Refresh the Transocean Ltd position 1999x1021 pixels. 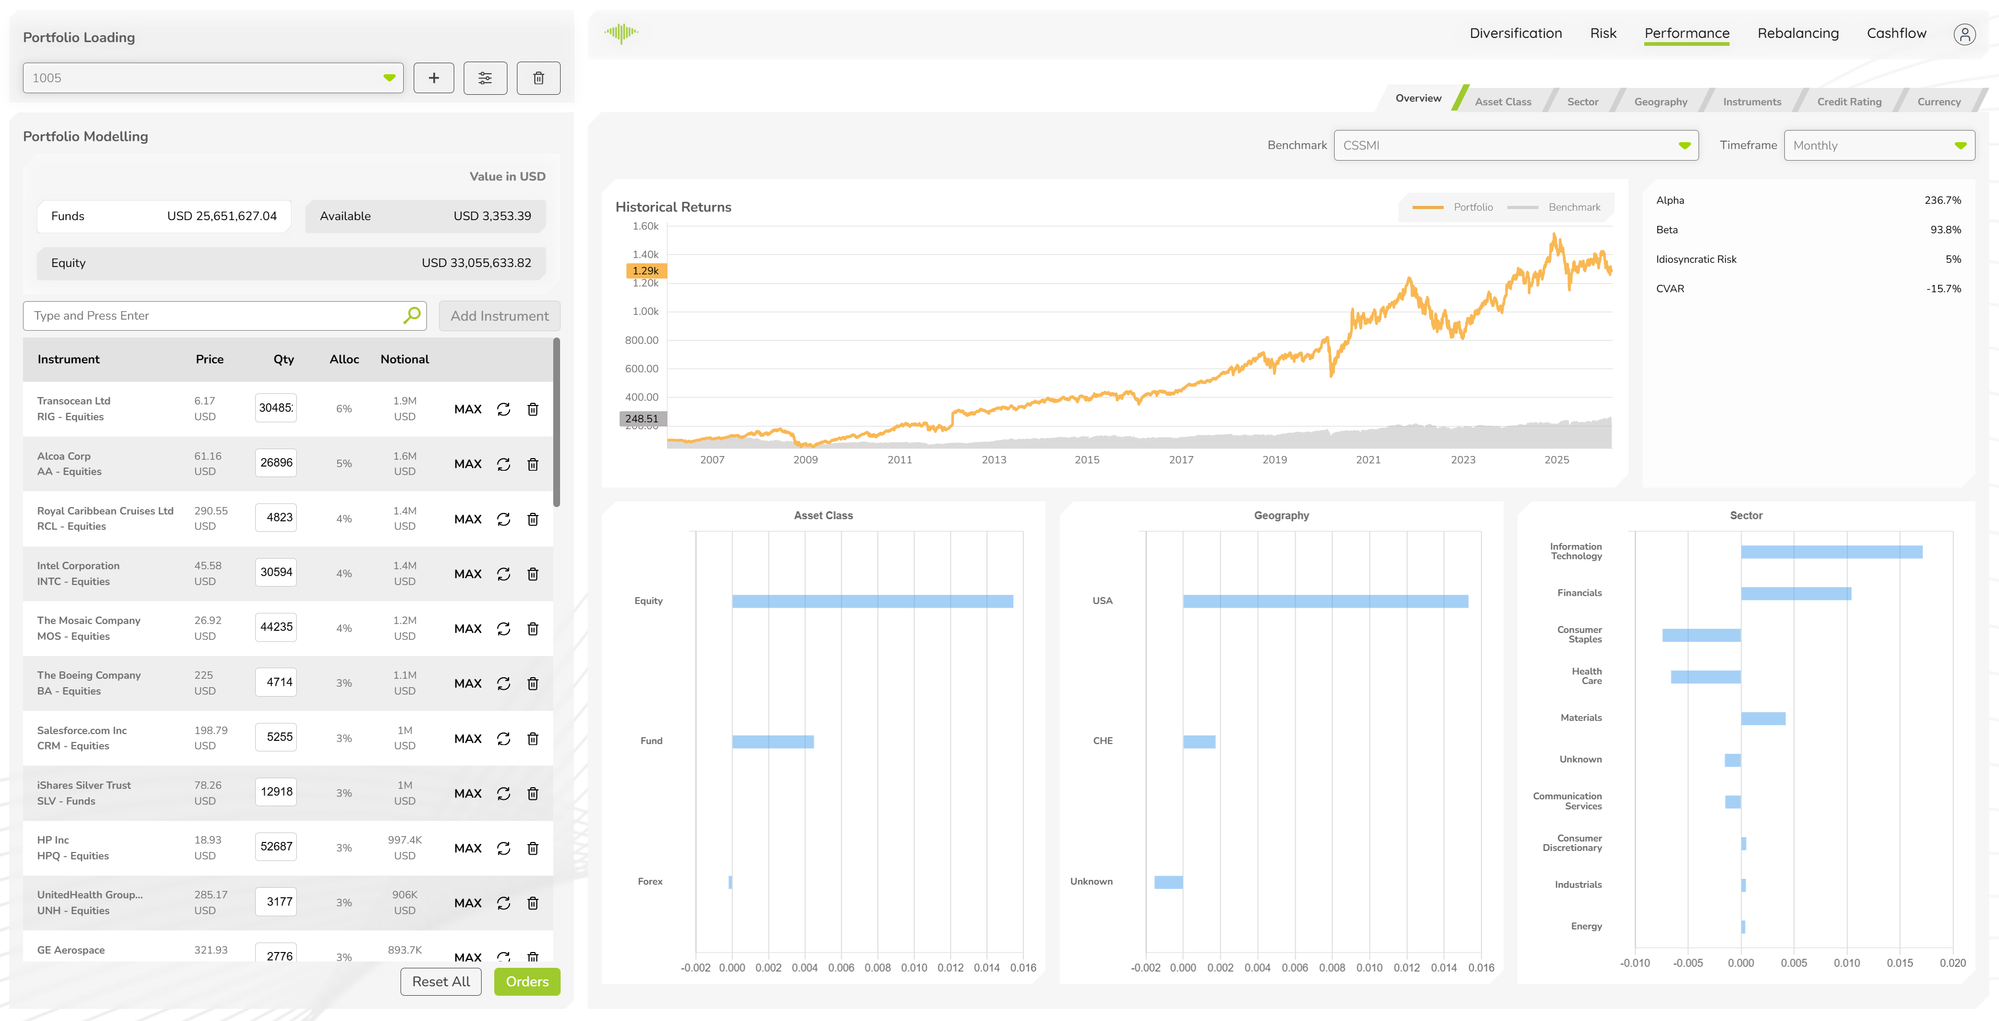pos(503,408)
